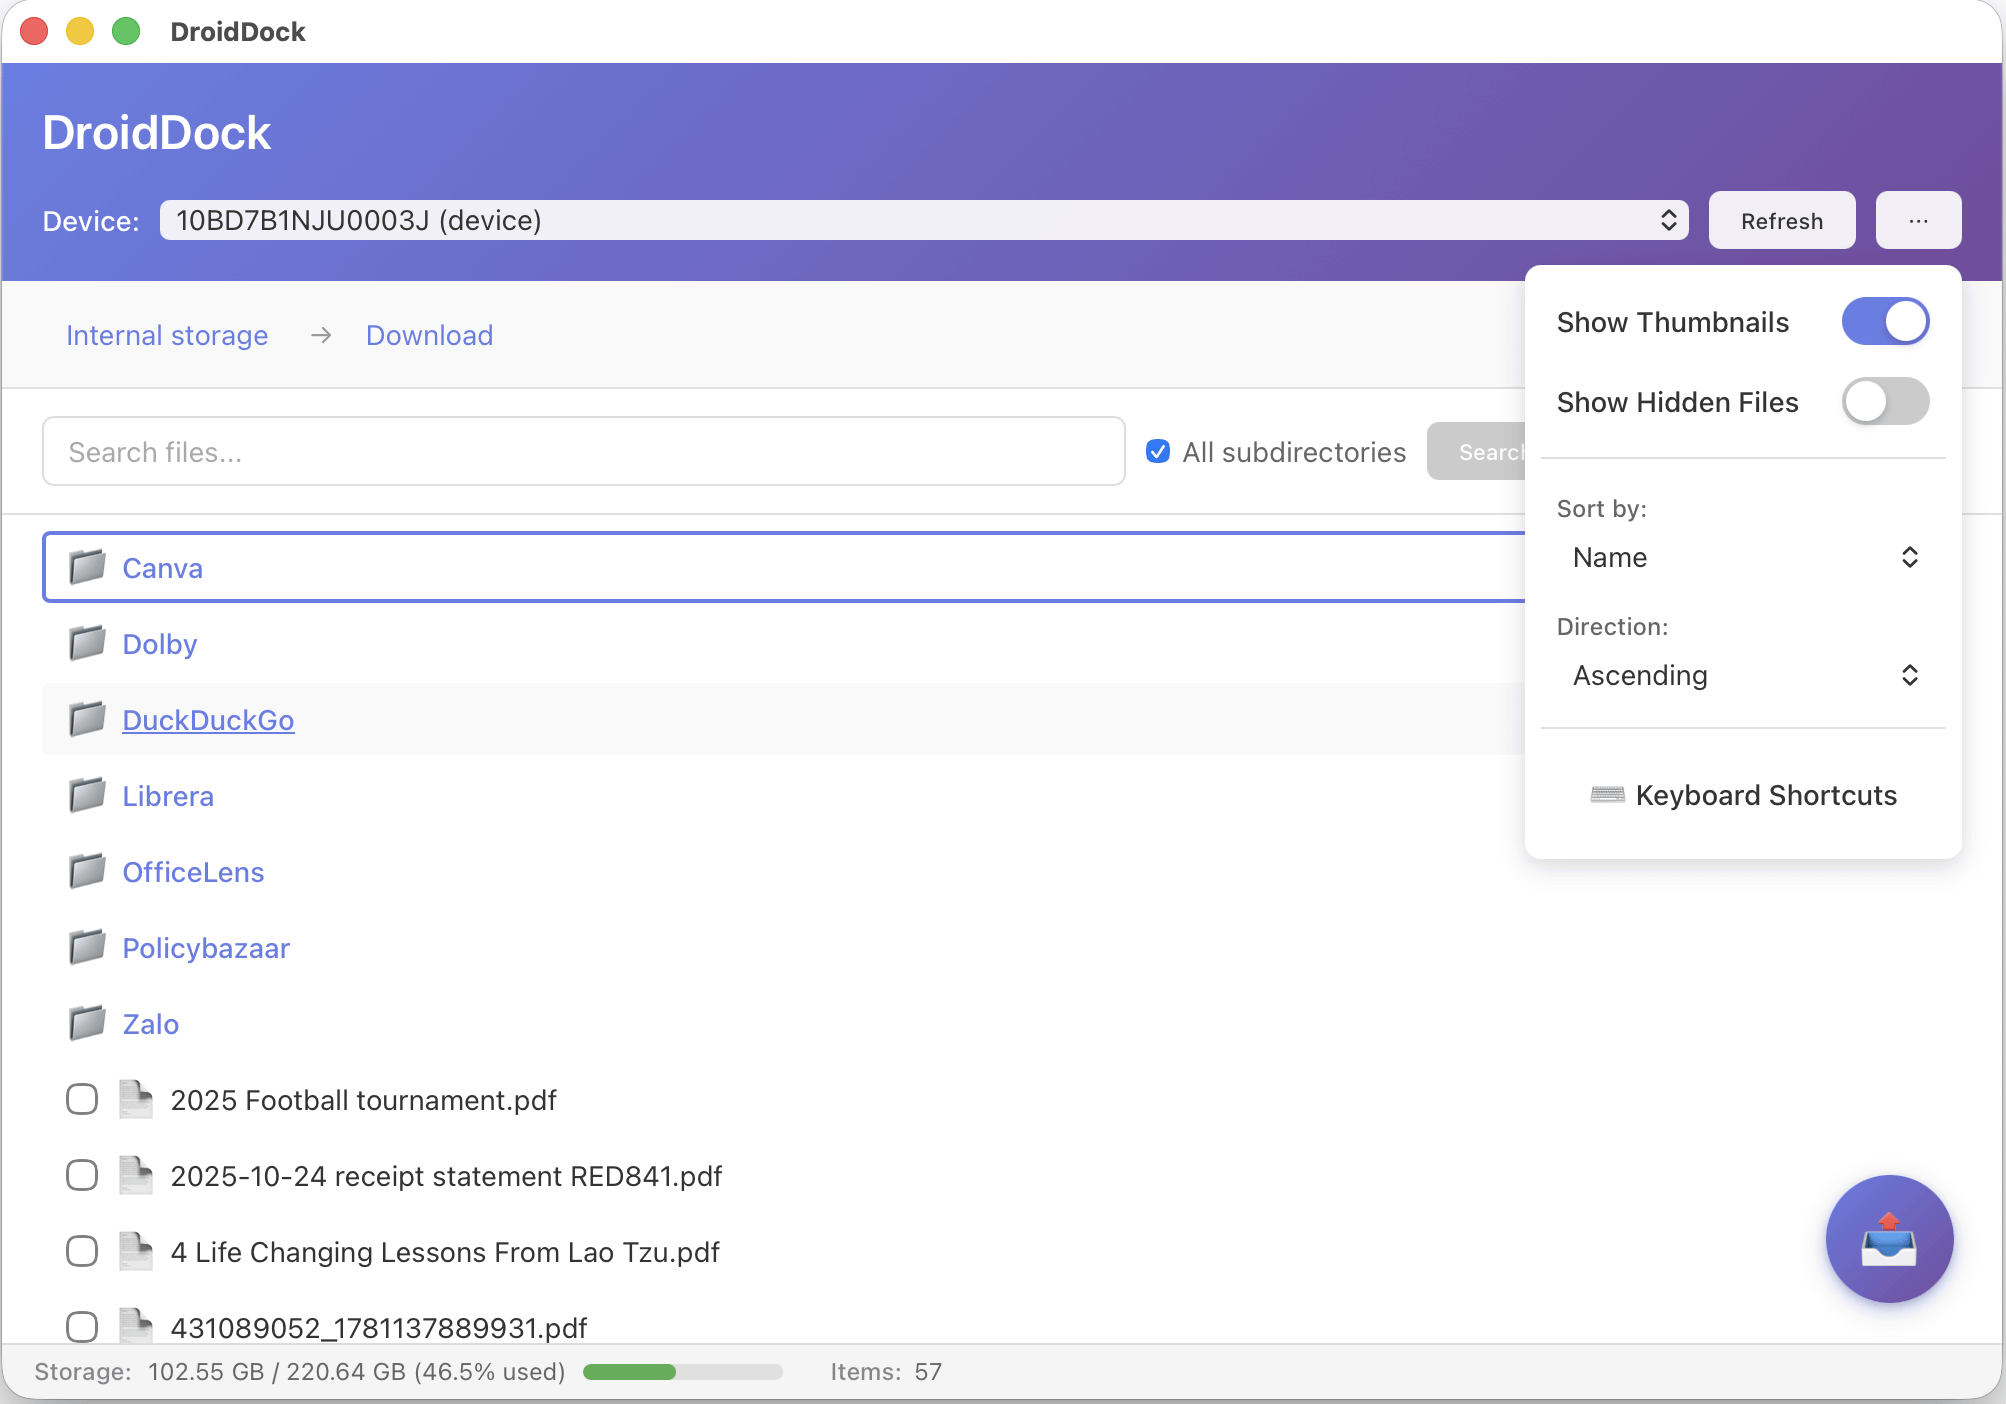Click keyboard icon beside Keyboard Shortcuts
The width and height of the screenshot is (2006, 1404).
point(1607,795)
